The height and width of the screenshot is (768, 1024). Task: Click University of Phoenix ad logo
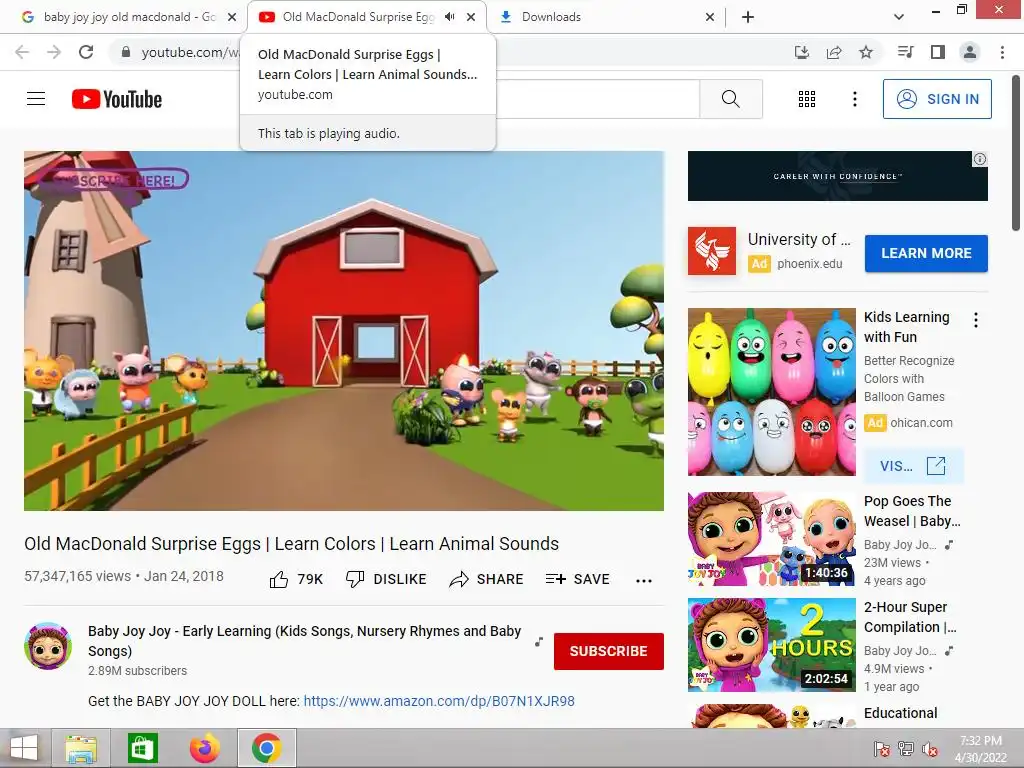712,251
